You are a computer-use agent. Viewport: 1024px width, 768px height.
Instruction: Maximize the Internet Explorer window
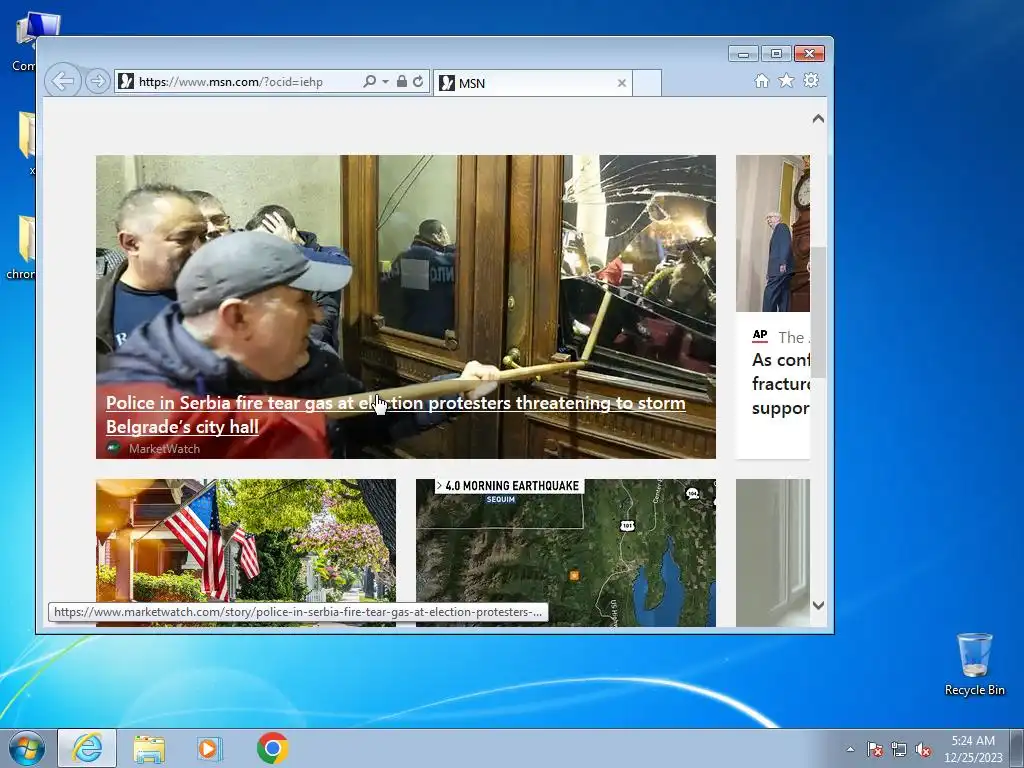pyautogui.click(x=776, y=54)
